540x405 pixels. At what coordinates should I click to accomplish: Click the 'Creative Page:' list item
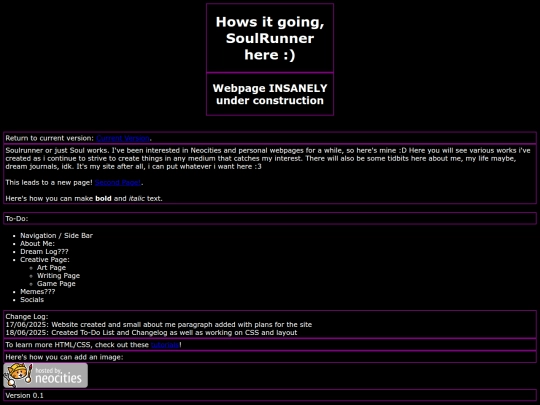(x=45, y=260)
